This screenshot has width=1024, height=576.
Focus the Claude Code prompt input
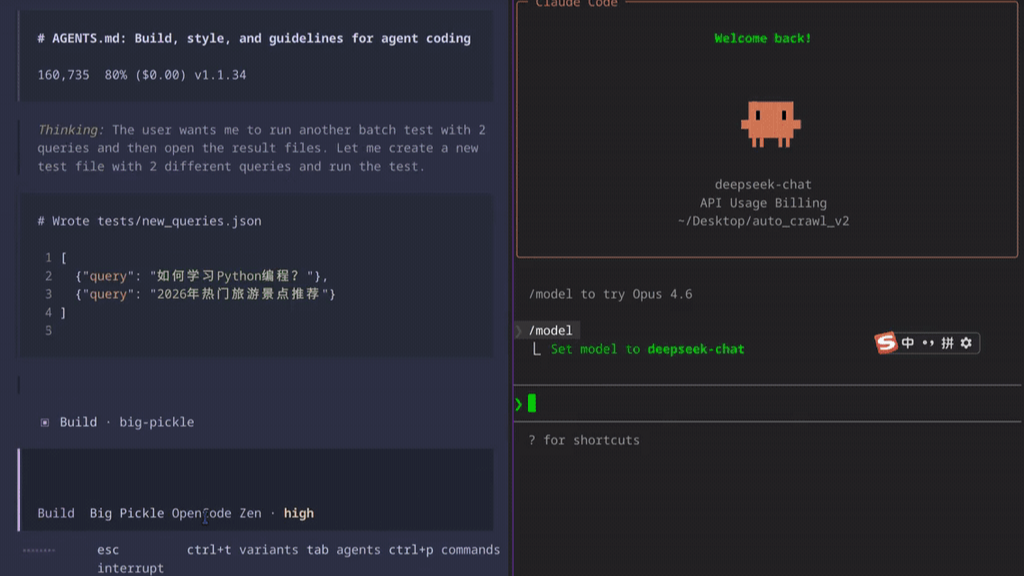[x=768, y=404]
